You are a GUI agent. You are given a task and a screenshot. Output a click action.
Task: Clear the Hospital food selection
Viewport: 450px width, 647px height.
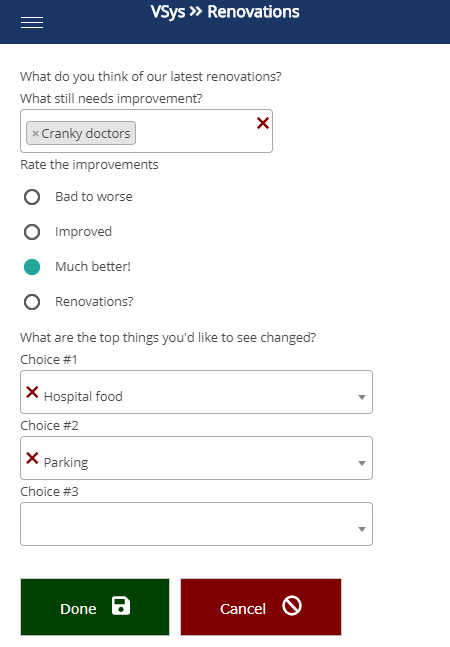(32, 392)
